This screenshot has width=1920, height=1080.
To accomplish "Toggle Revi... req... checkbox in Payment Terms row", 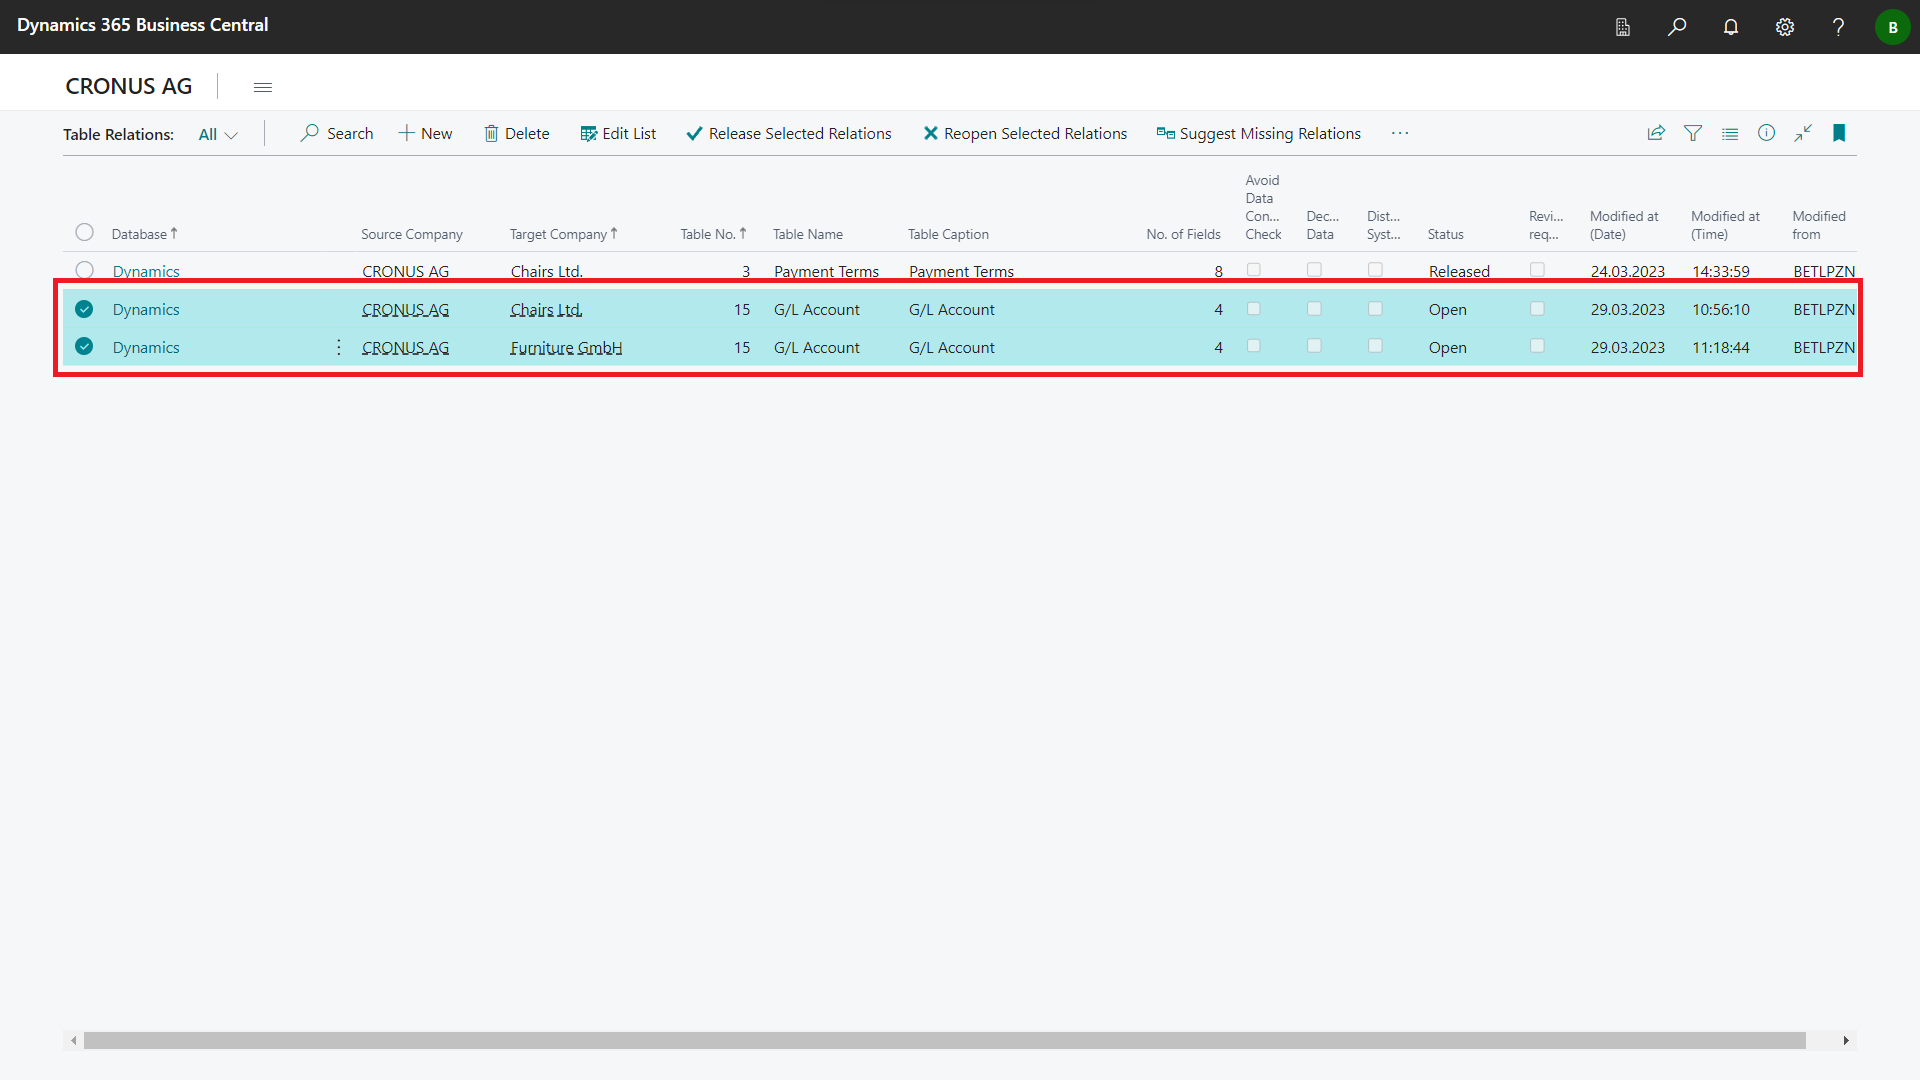I will coord(1537,270).
